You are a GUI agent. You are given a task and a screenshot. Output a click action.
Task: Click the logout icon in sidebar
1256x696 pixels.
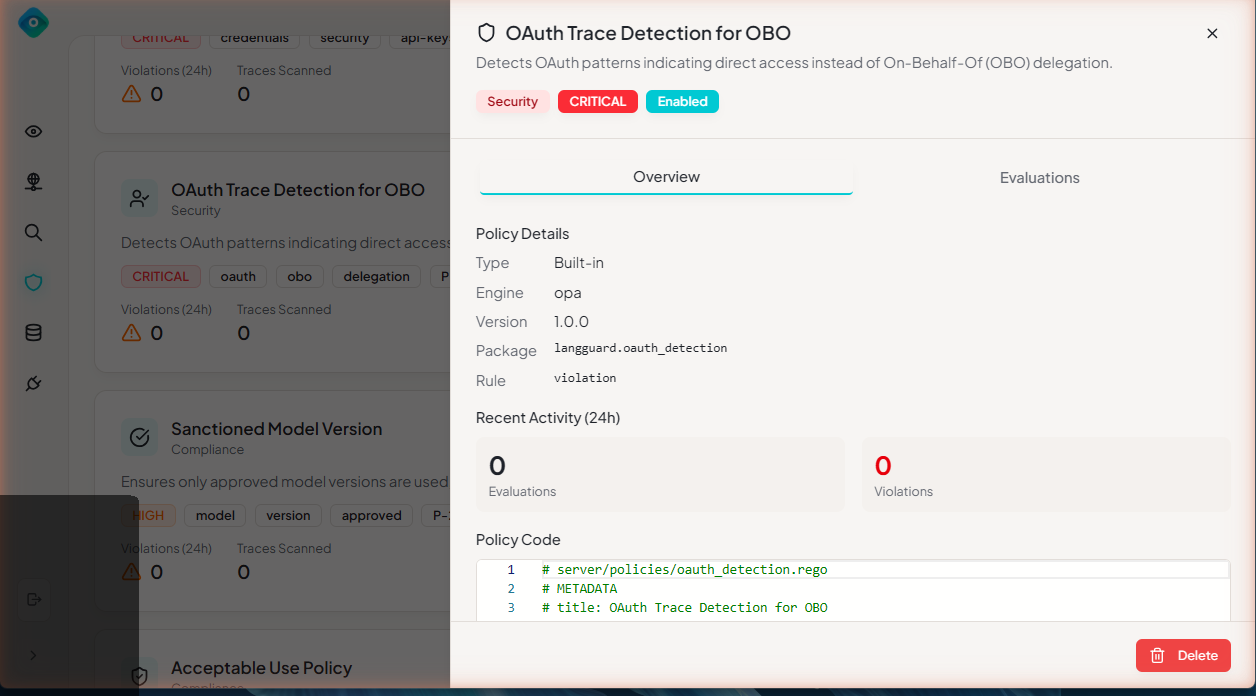tap(34, 599)
